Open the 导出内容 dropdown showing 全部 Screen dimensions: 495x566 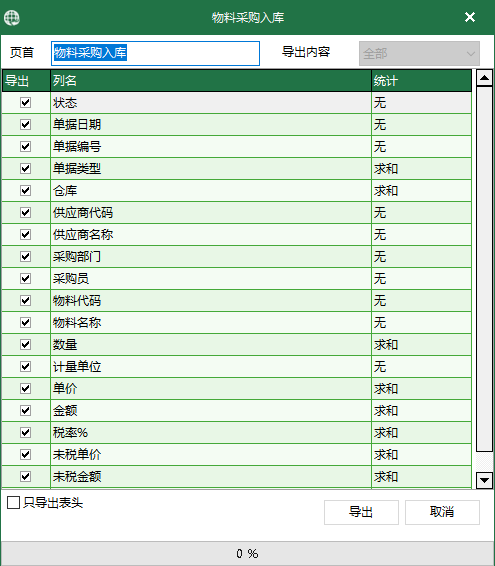(419, 54)
